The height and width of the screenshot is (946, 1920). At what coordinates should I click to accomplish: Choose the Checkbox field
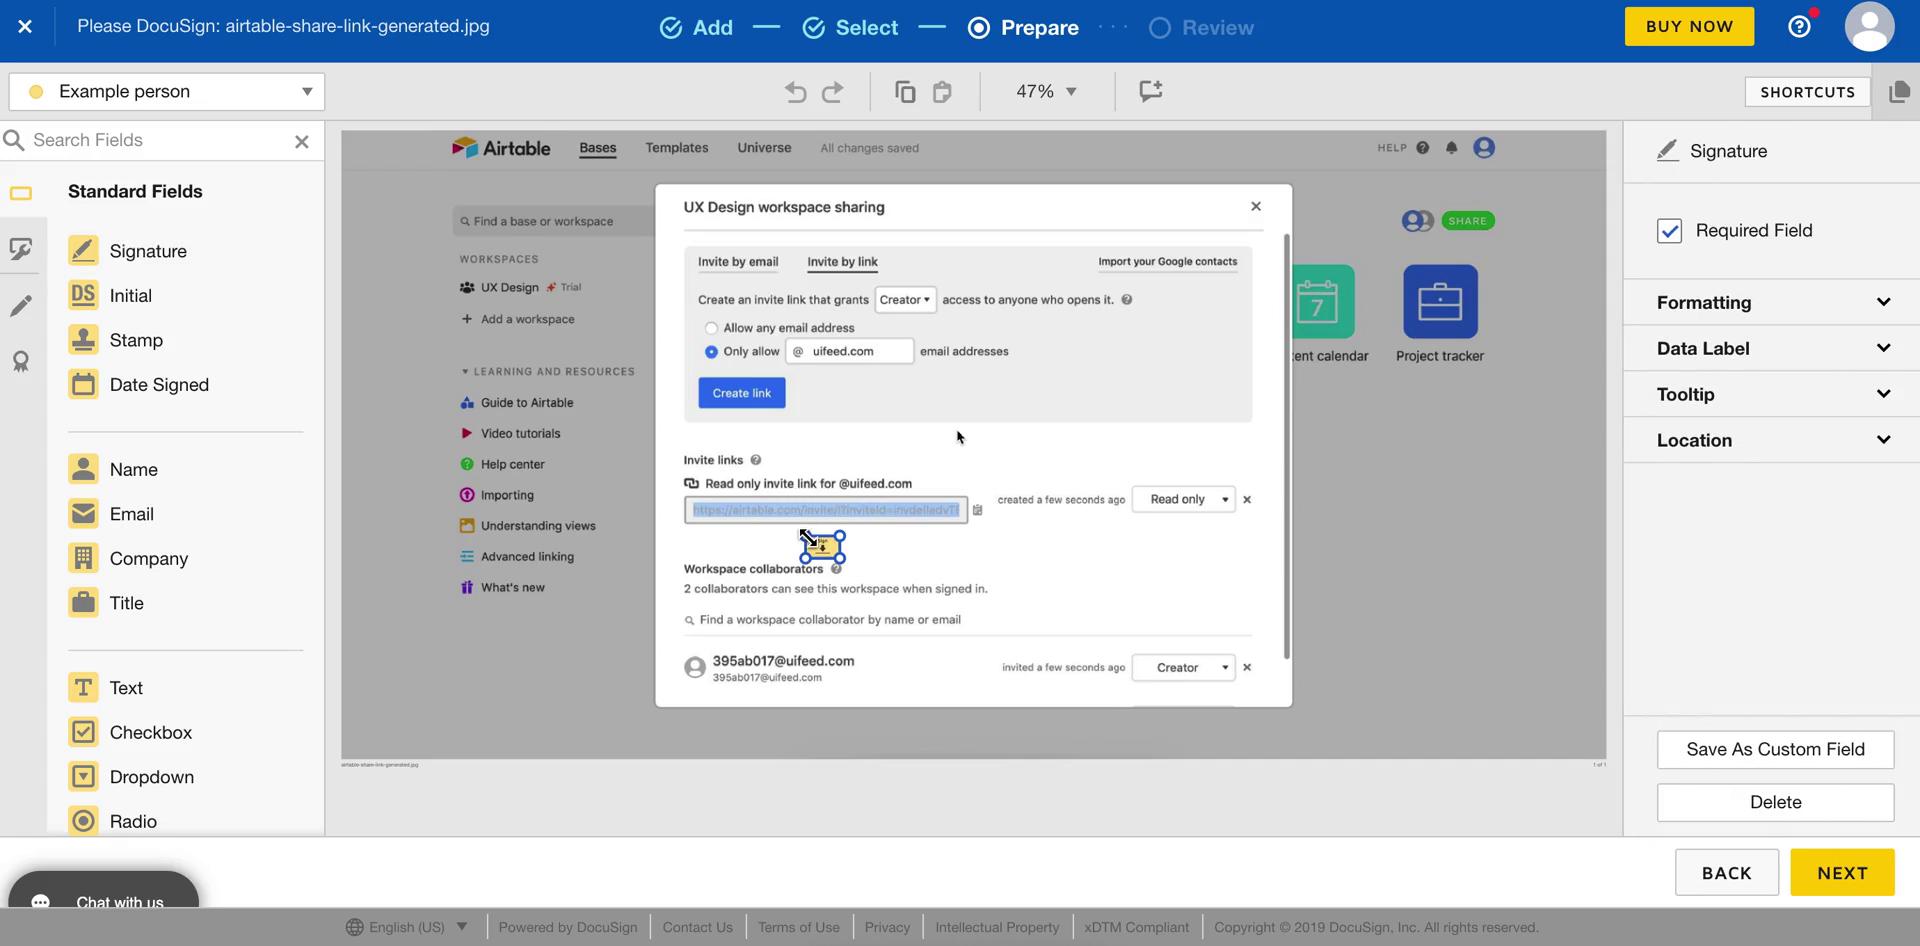(x=130, y=732)
